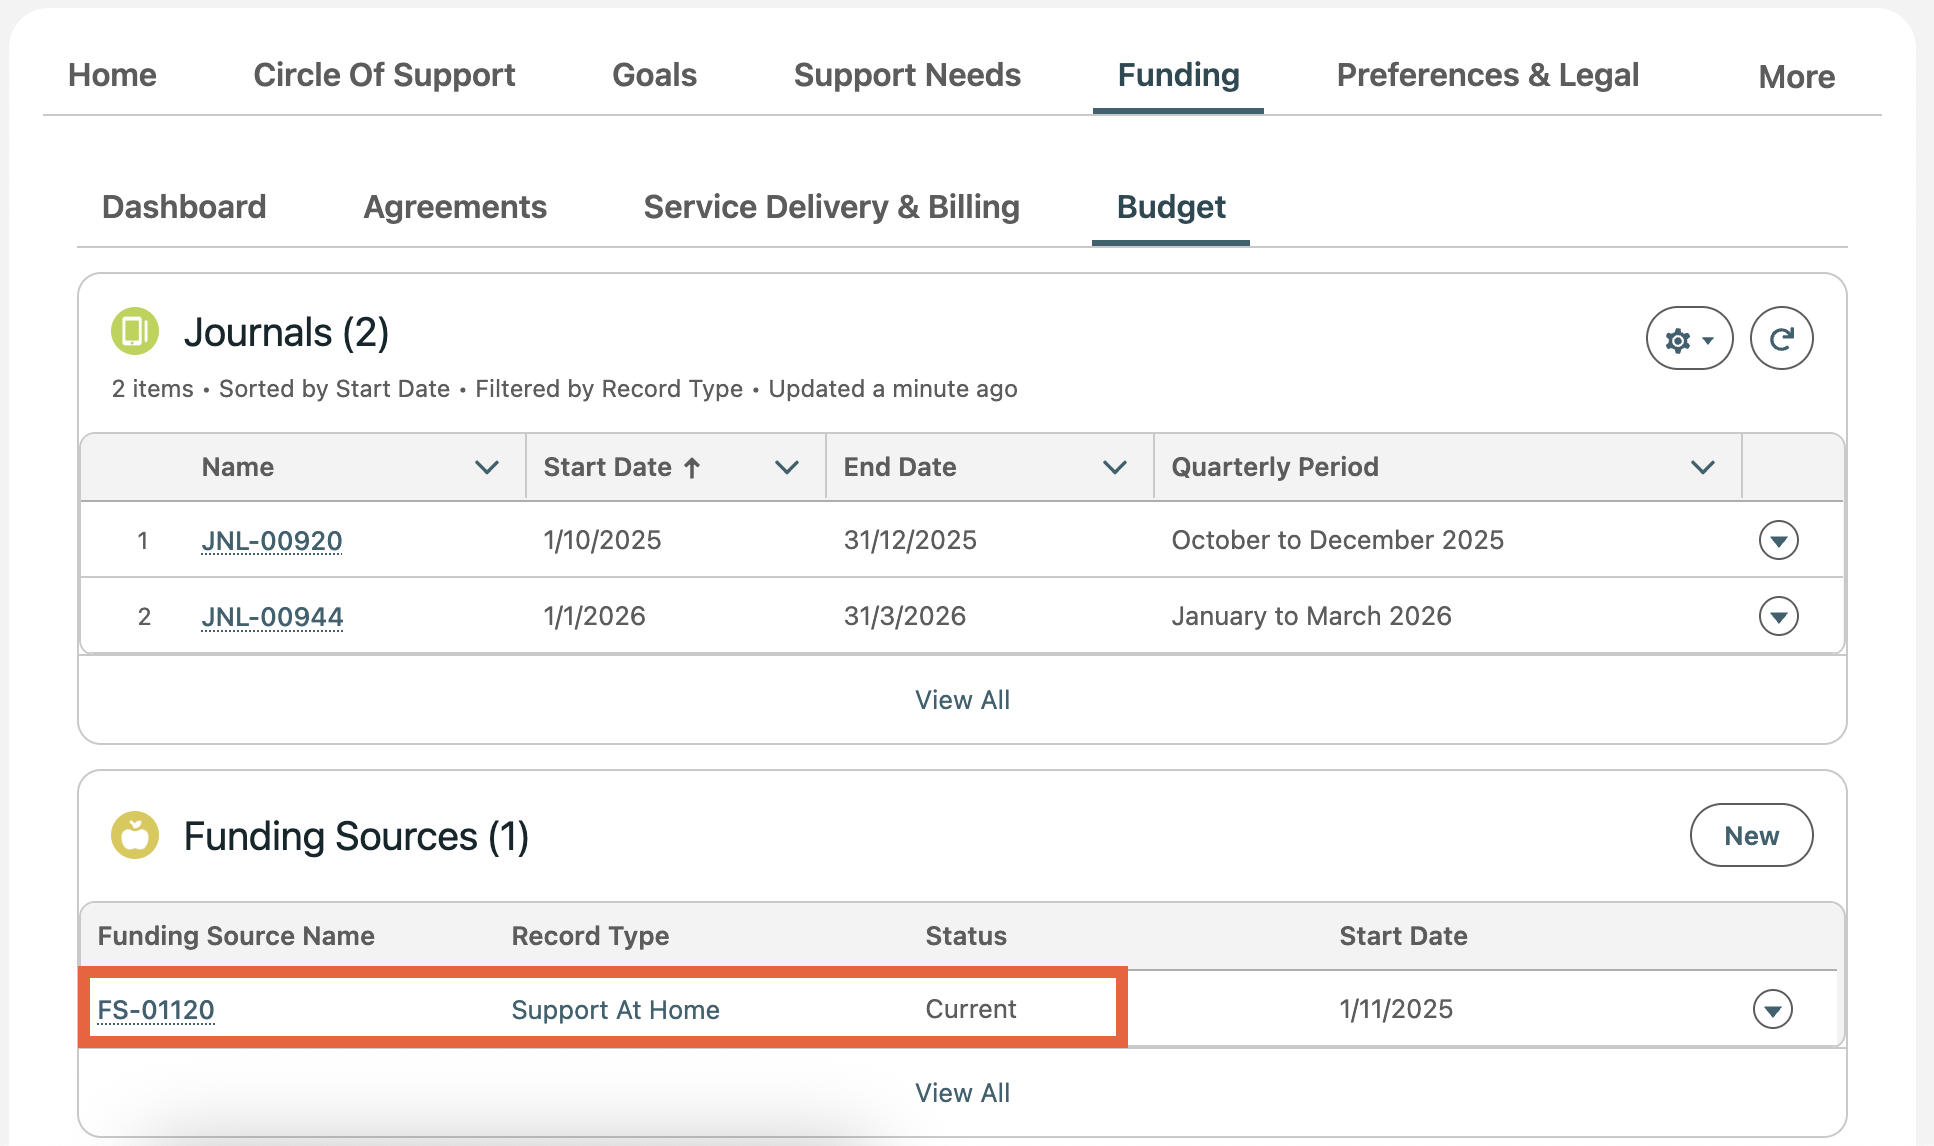Open Service Delivery & Billing tab
The image size is (1934, 1146).
[831, 207]
